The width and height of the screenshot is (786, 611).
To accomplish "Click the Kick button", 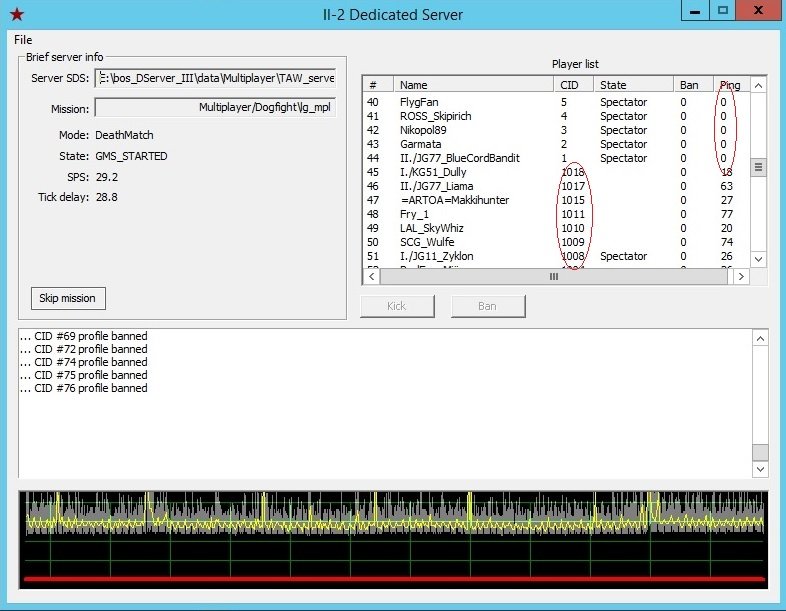I will click(397, 305).
